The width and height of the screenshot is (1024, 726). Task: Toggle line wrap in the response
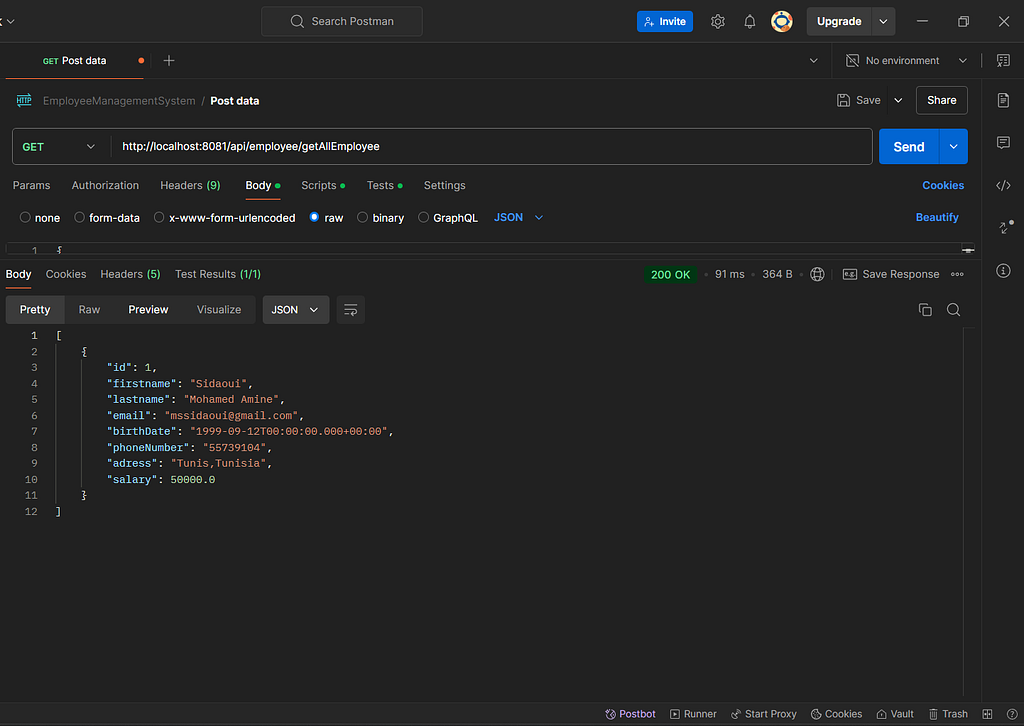tap(351, 309)
